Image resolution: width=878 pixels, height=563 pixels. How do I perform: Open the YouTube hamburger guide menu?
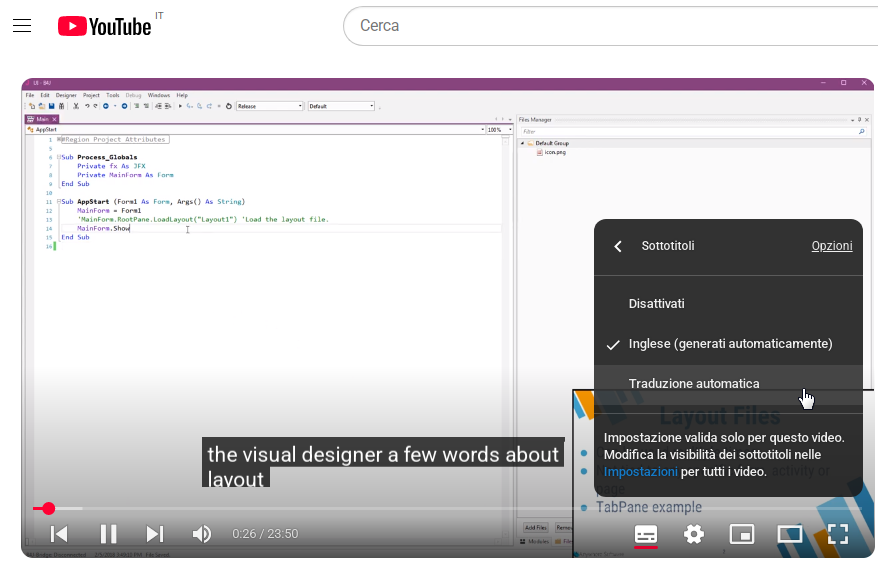[x=22, y=26]
